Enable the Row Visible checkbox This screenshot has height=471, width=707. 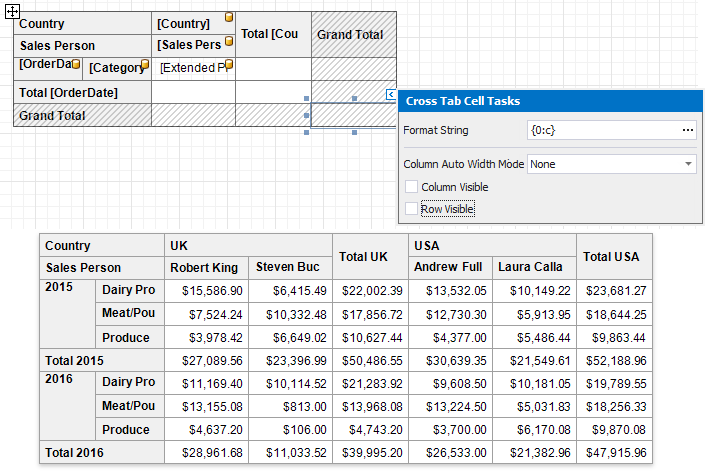click(x=411, y=208)
